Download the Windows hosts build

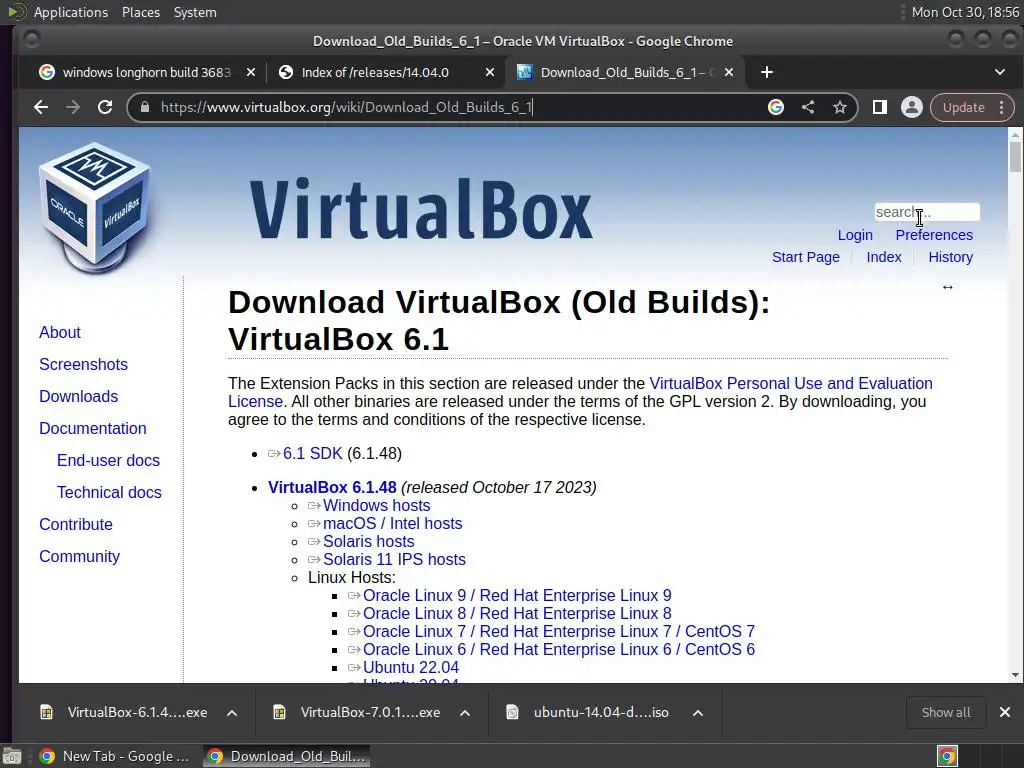(x=376, y=505)
